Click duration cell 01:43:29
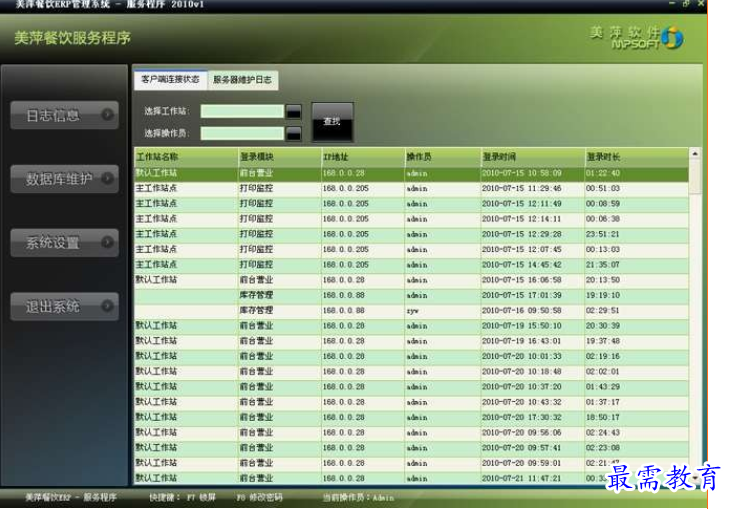729x509 pixels. 603,387
